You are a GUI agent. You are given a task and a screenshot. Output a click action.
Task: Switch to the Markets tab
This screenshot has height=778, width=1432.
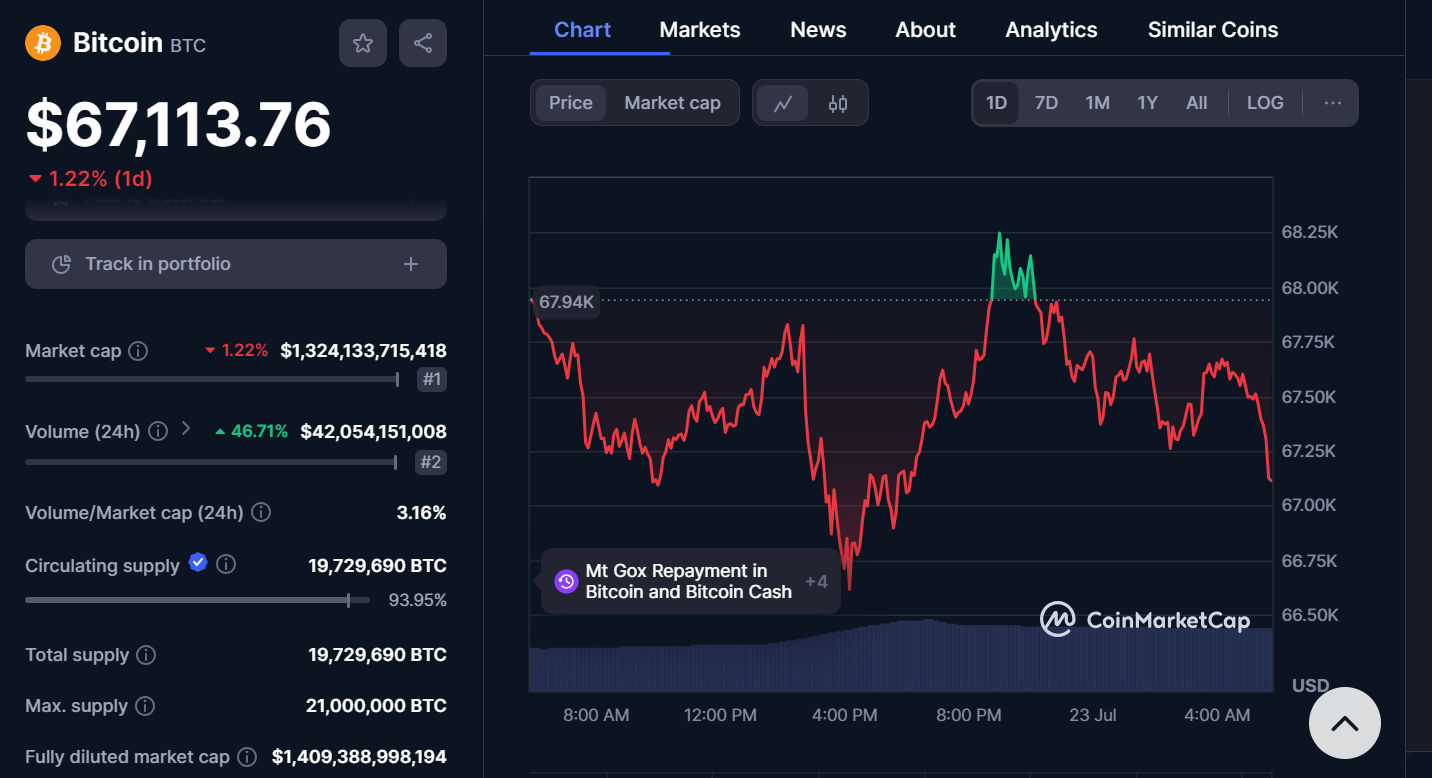pos(700,30)
